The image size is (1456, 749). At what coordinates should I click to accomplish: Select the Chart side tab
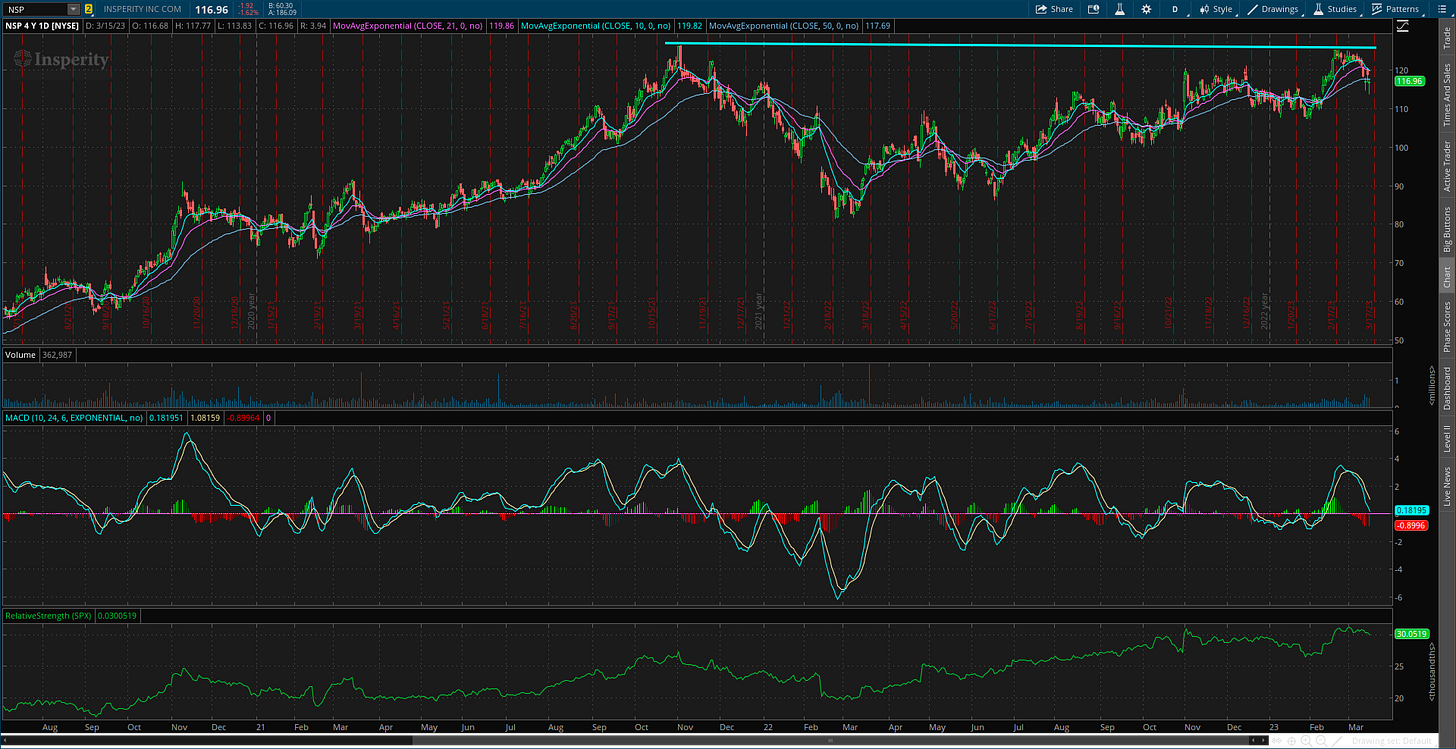[x=1446, y=277]
